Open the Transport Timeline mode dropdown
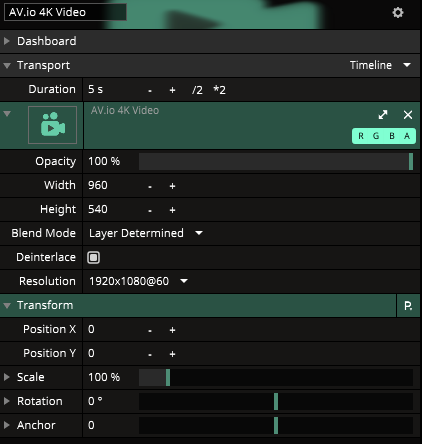422x444 pixels. click(x=380, y=65)
